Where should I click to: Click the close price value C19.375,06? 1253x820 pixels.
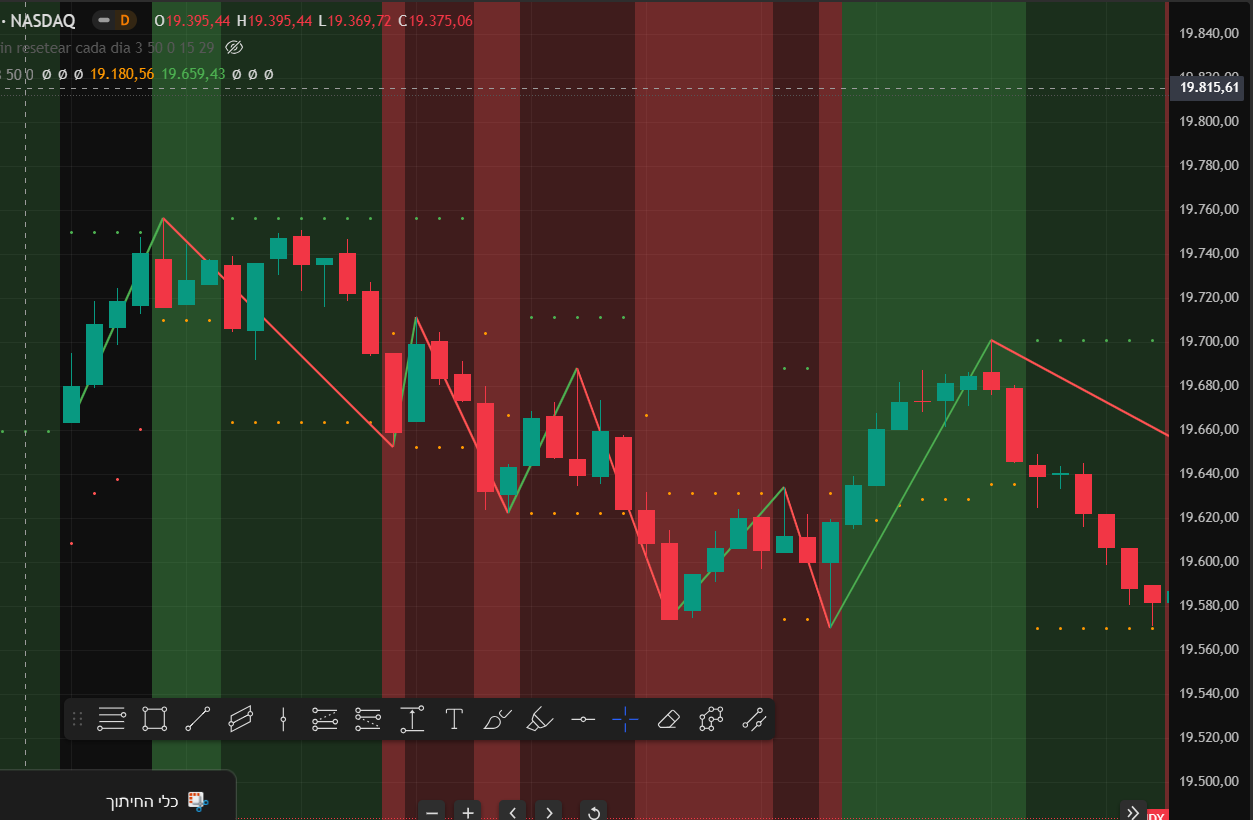(435, 20)
